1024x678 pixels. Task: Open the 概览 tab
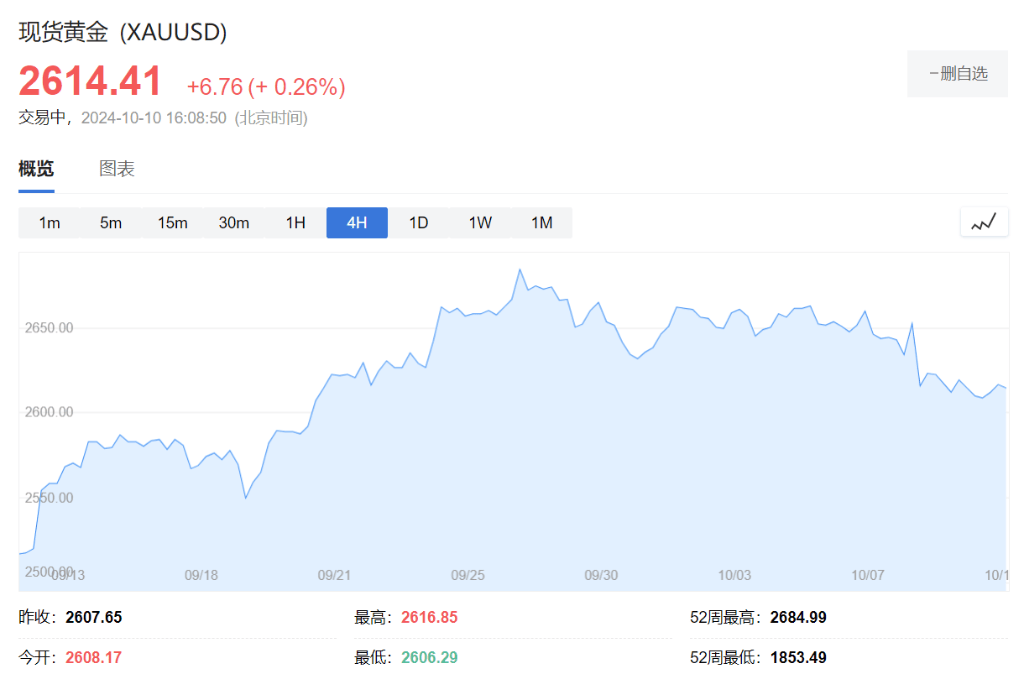(36, 169)
